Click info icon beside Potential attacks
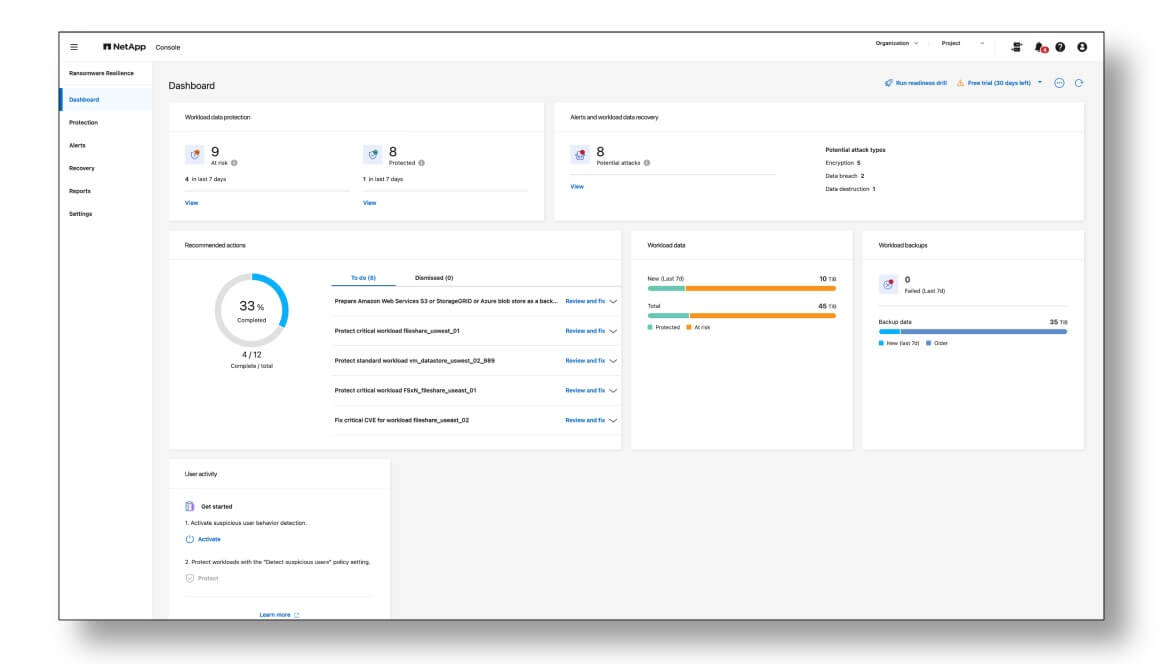Viewport: 1176px width, 664px height. click(x=647, y=163)
